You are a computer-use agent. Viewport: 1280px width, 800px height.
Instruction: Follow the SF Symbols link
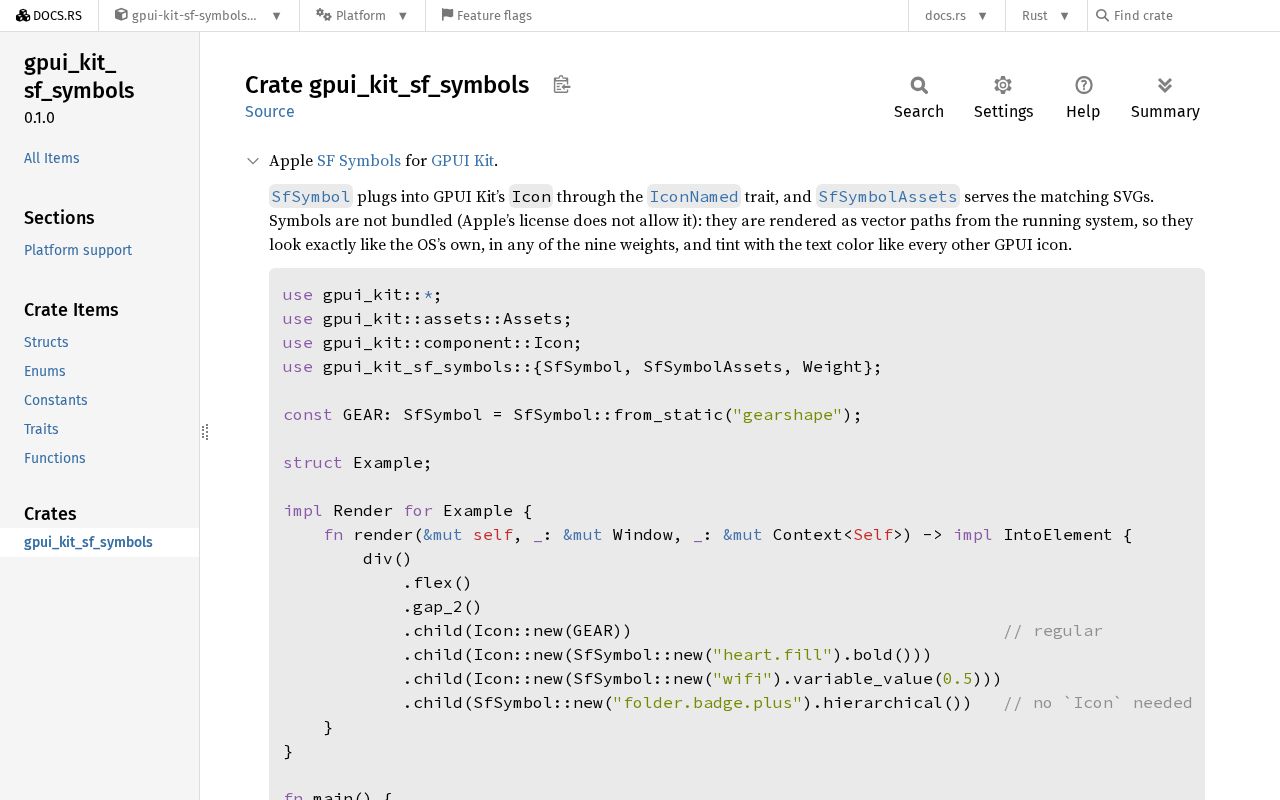click(359, 161)
